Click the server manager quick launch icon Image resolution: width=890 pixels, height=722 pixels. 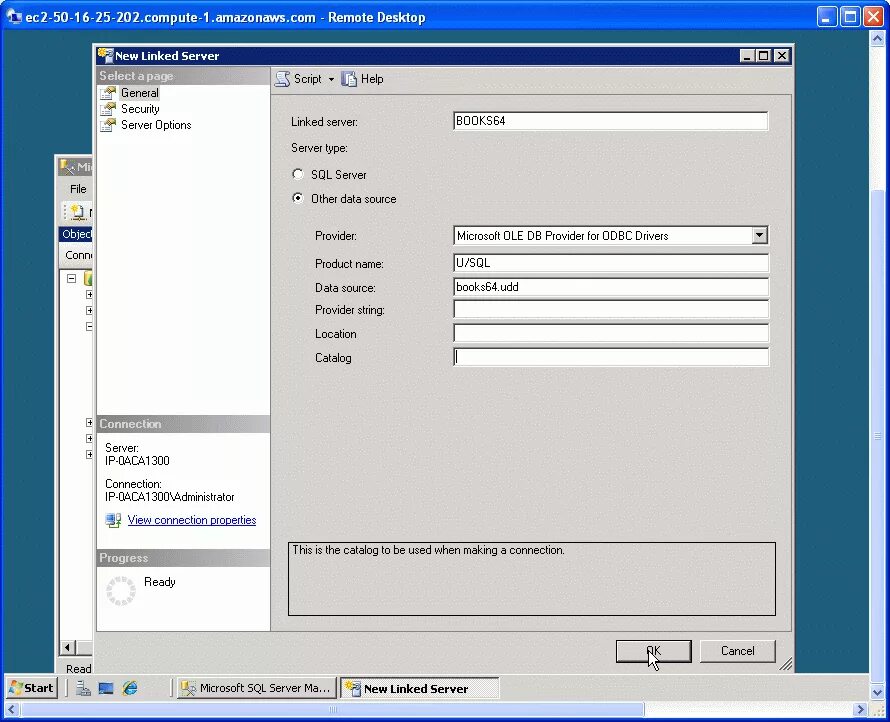pyautogui.click(x=83, y=688)
